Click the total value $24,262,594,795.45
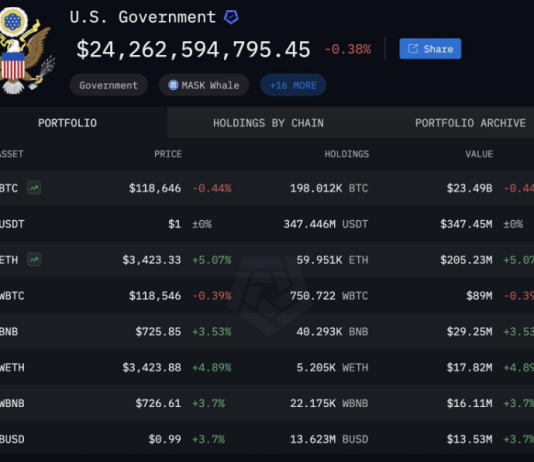 pyautogui.click(x=193, y=50)
